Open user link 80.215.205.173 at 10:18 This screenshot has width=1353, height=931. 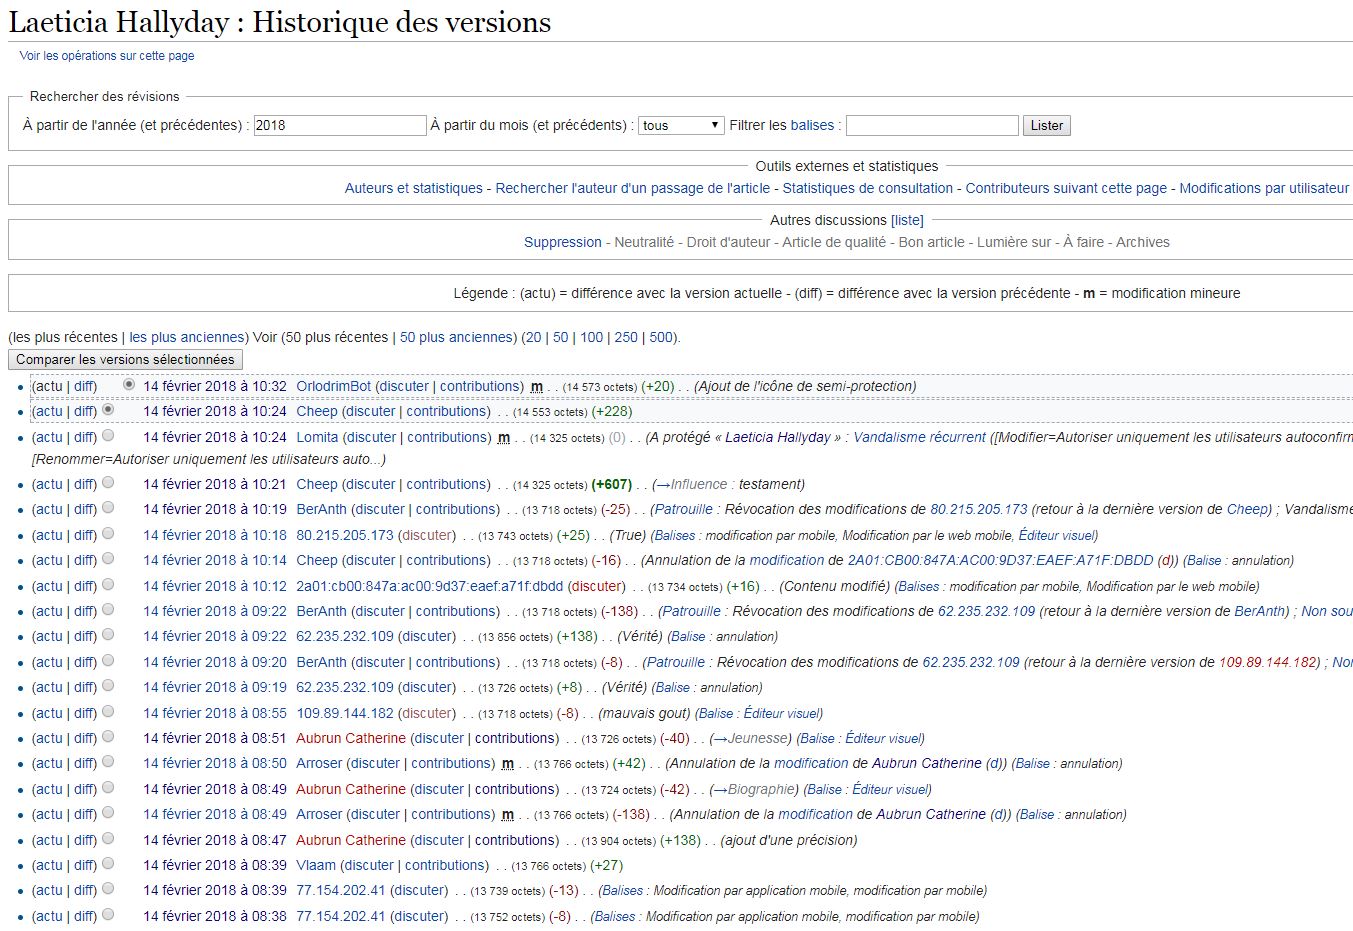(x=345, y=535)
